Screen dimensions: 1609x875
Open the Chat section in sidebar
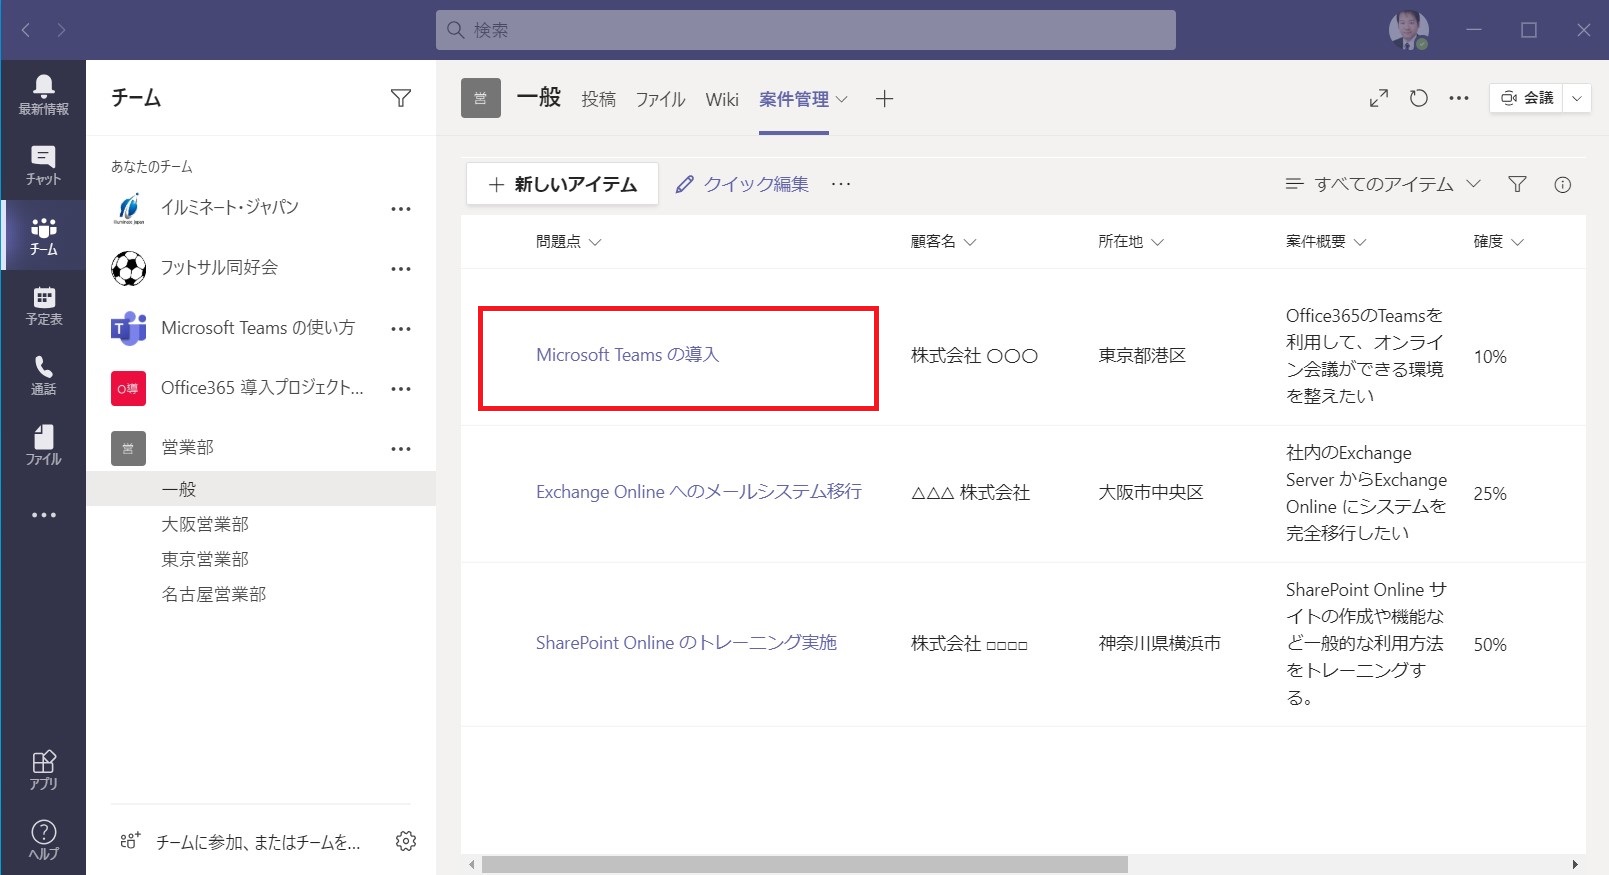pos(43,165)
